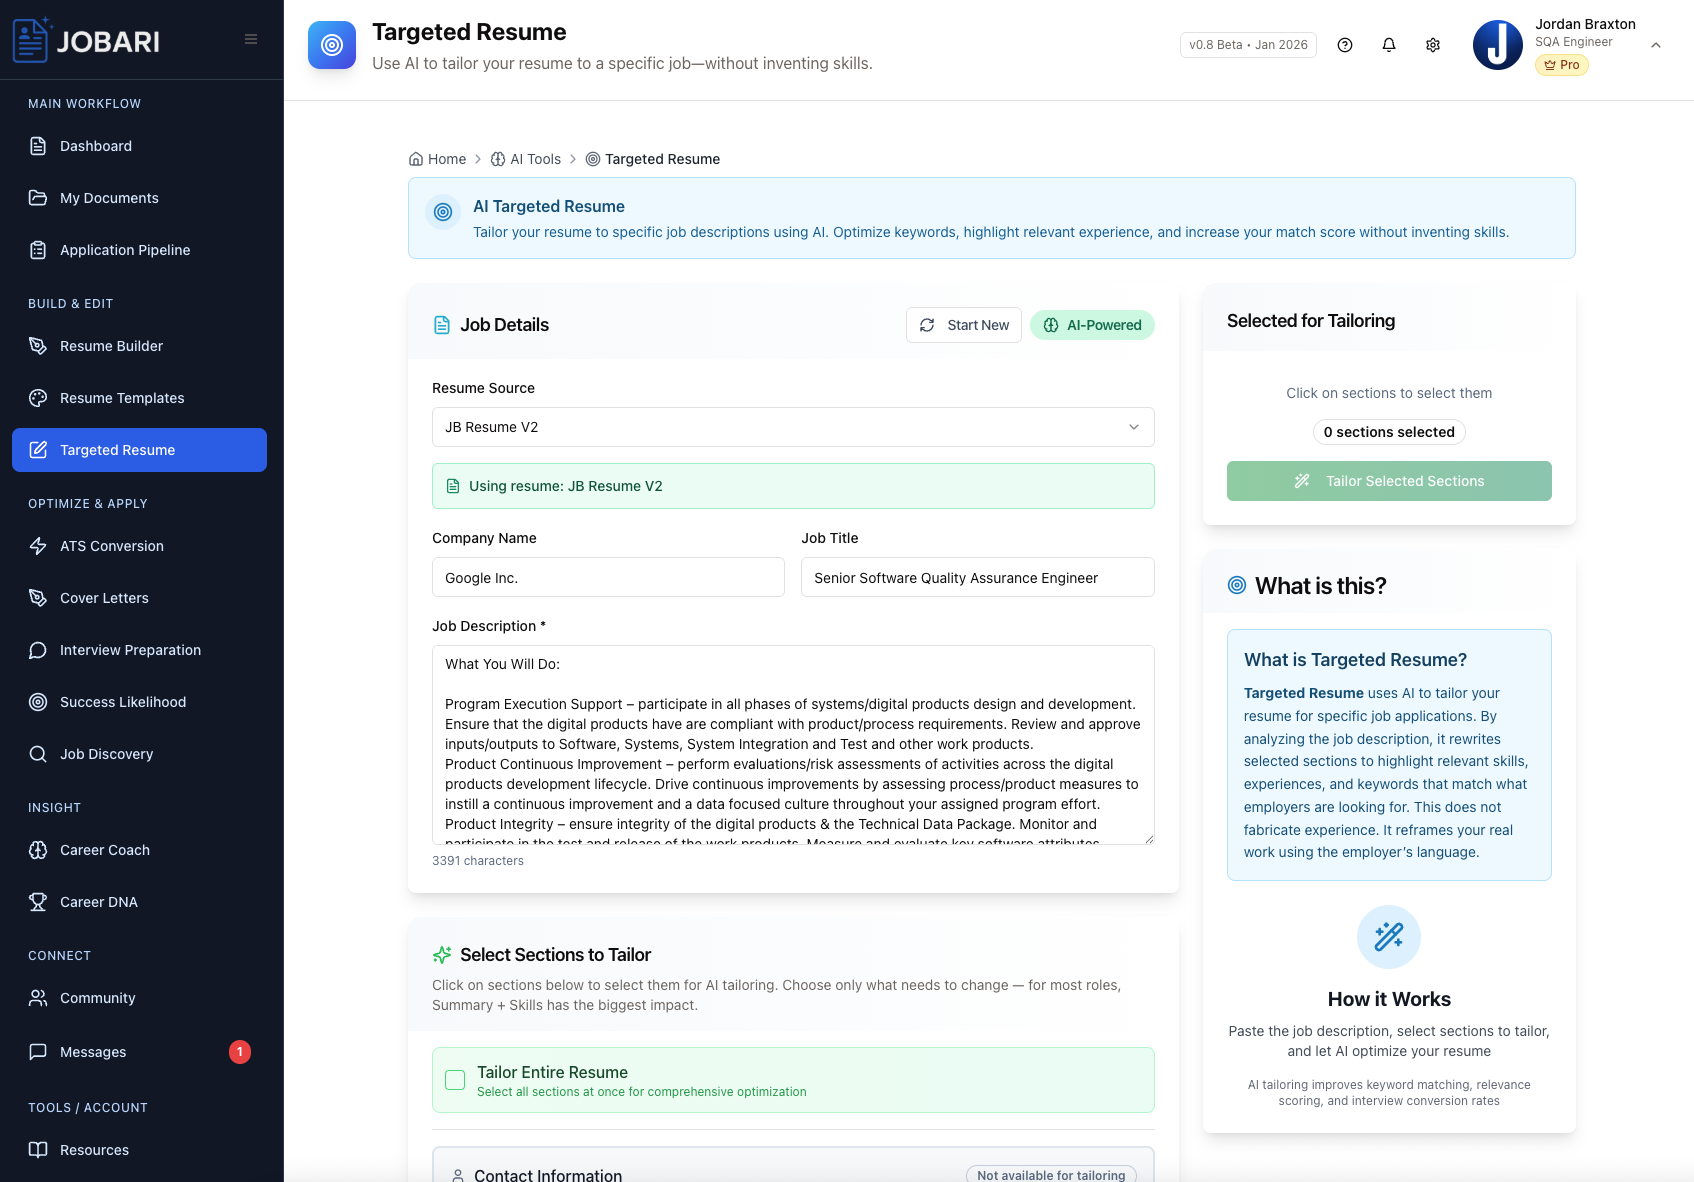This screenshot has width=1694, height=1182.
Task: Click the Pro badge under Jordan Braxton
Action: pos(1561,65)
